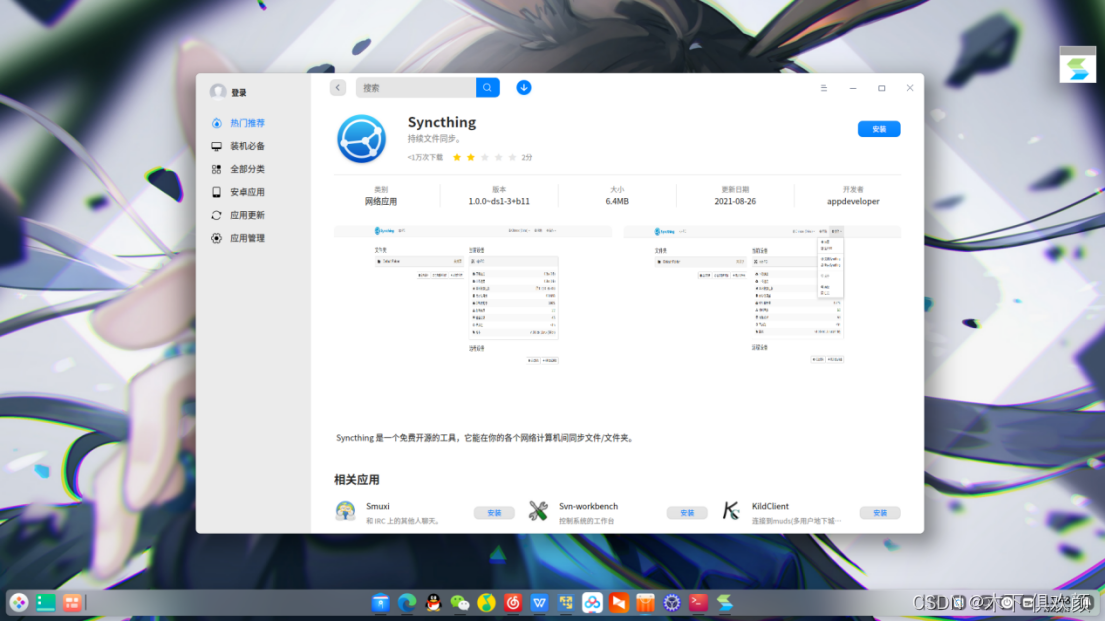Open the first Syncthing screenshot

tap(473, 296)
